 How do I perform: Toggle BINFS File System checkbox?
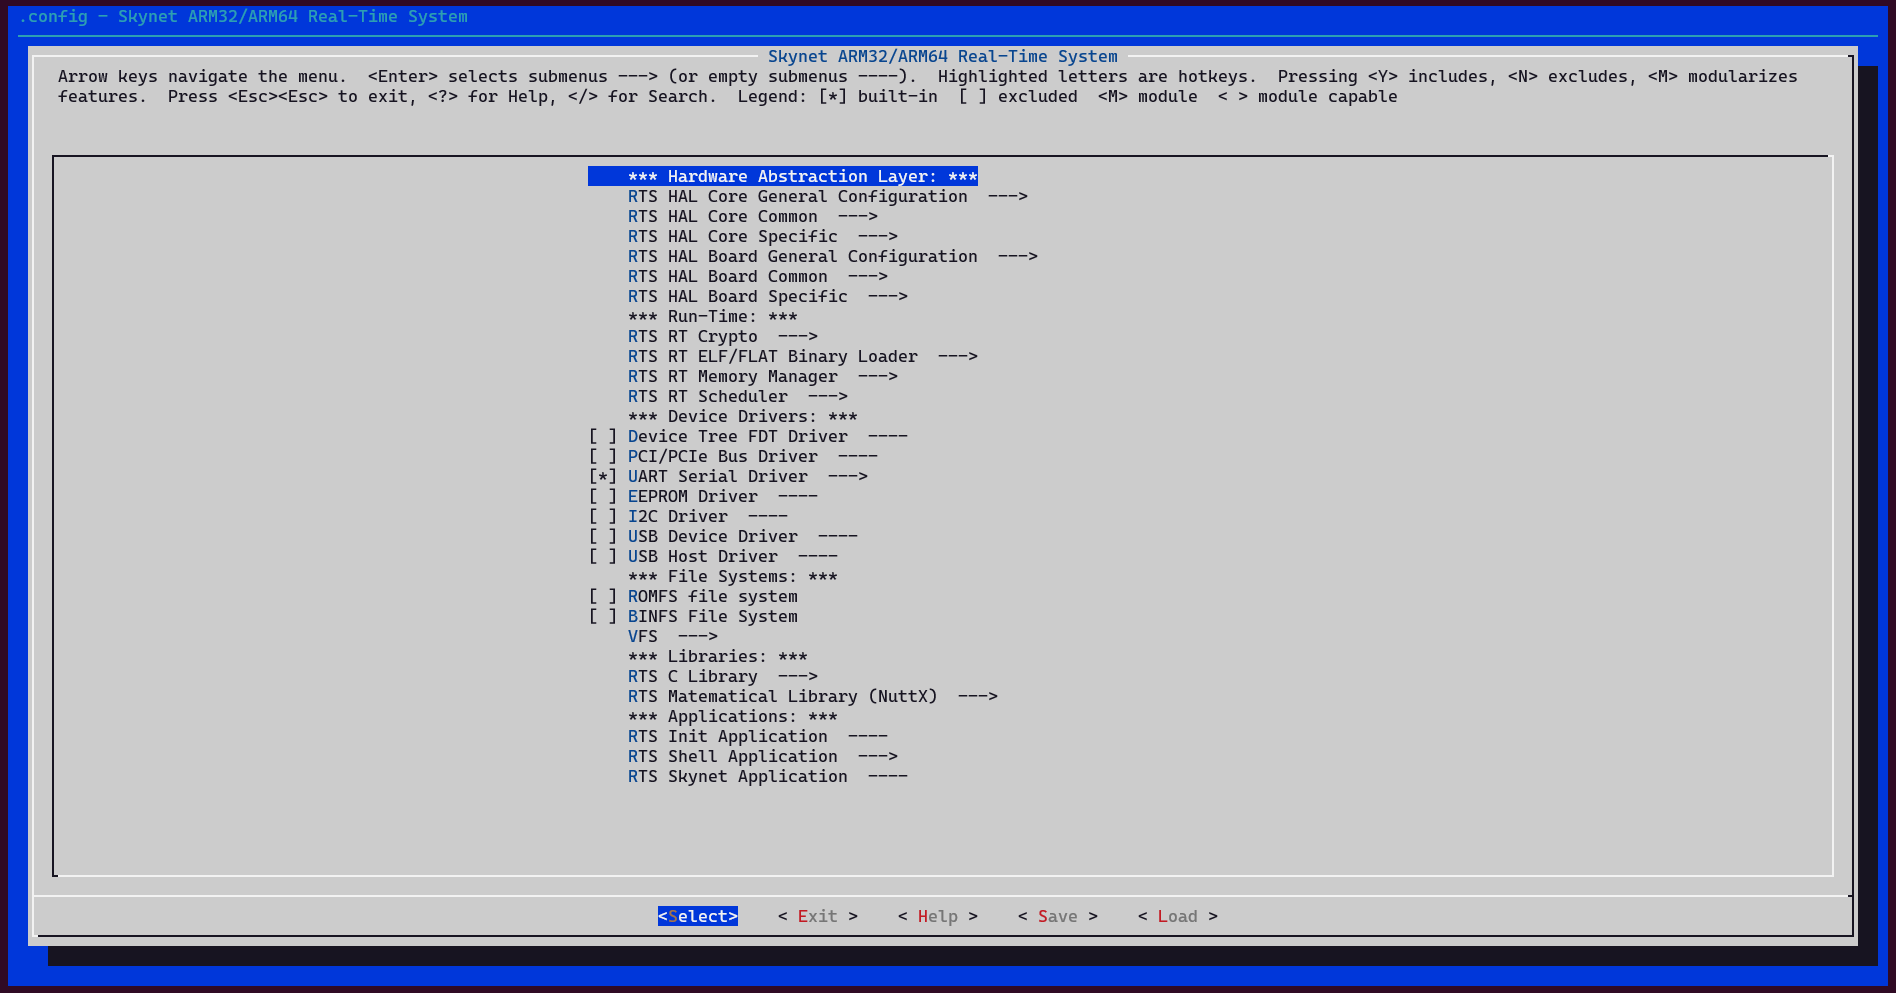pyautogui.click(x=603, y=617)
